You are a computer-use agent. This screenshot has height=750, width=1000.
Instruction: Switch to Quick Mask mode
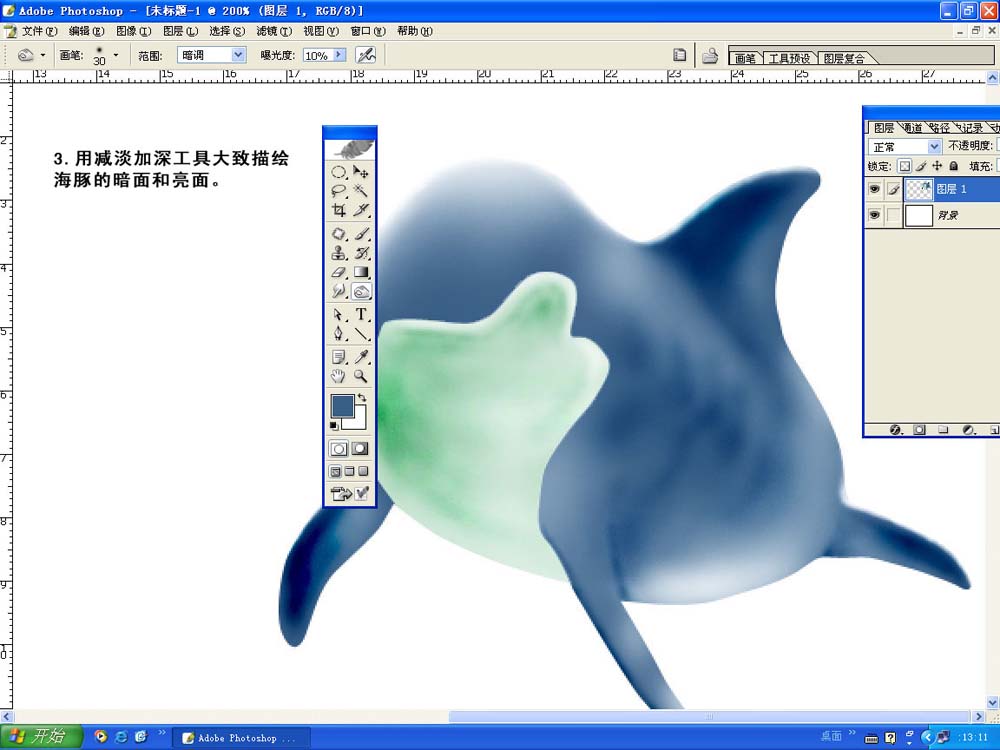pyautogui.click(x=360, y=449)
